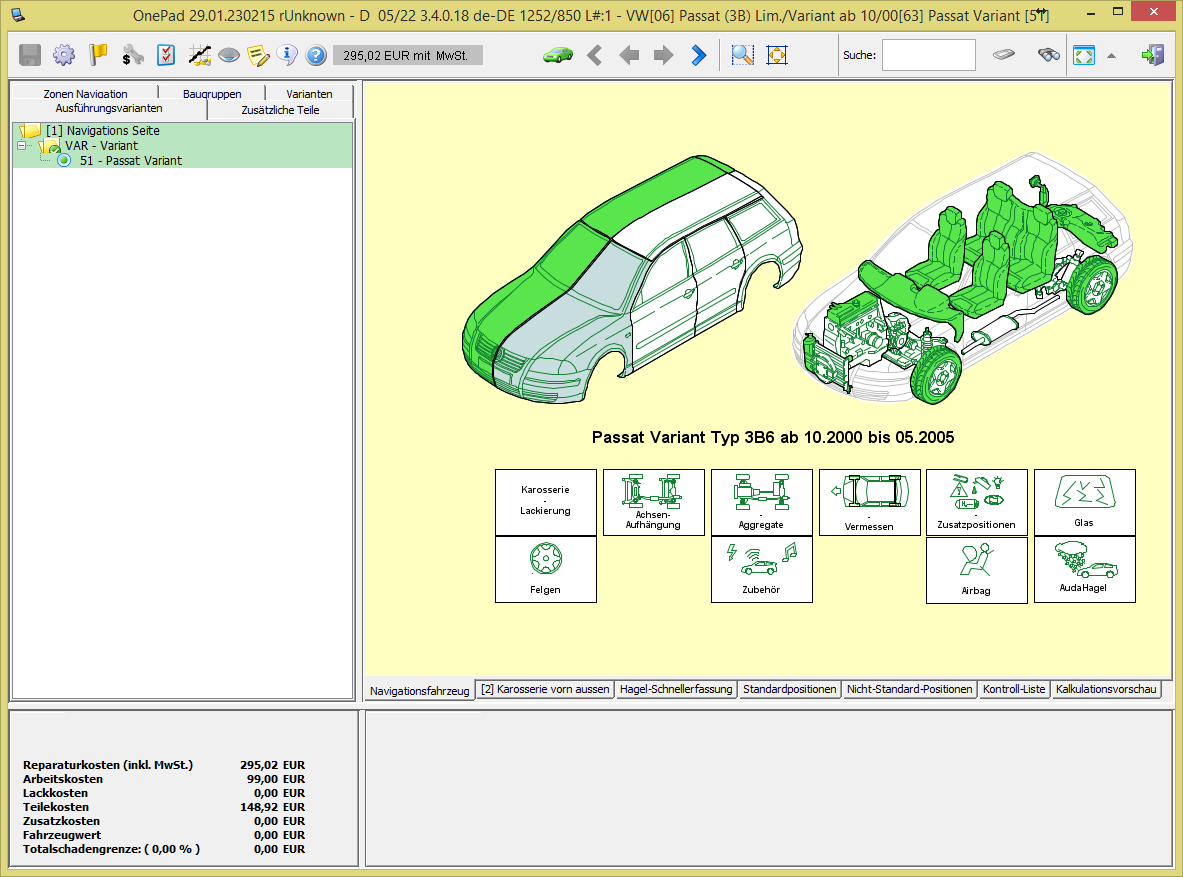Open the Hagel-Schnellerfassung tab
This screenshot has height=877, width=1183.
tap(676, 689)
